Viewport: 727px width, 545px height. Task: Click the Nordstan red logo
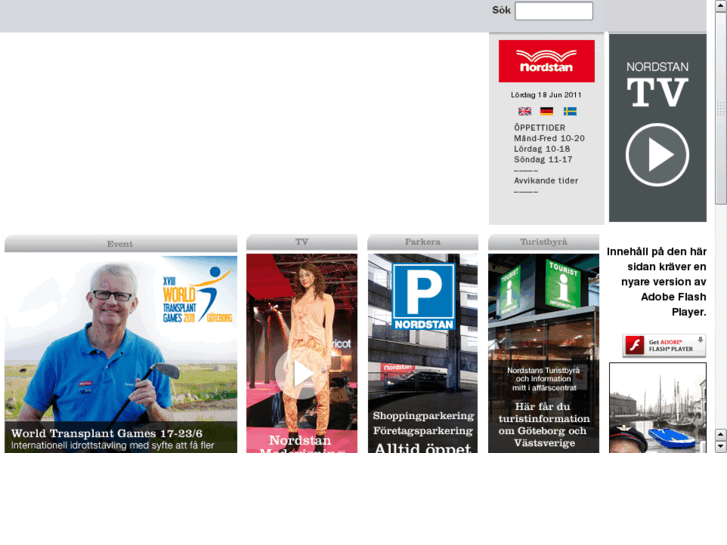click(547, 61)
